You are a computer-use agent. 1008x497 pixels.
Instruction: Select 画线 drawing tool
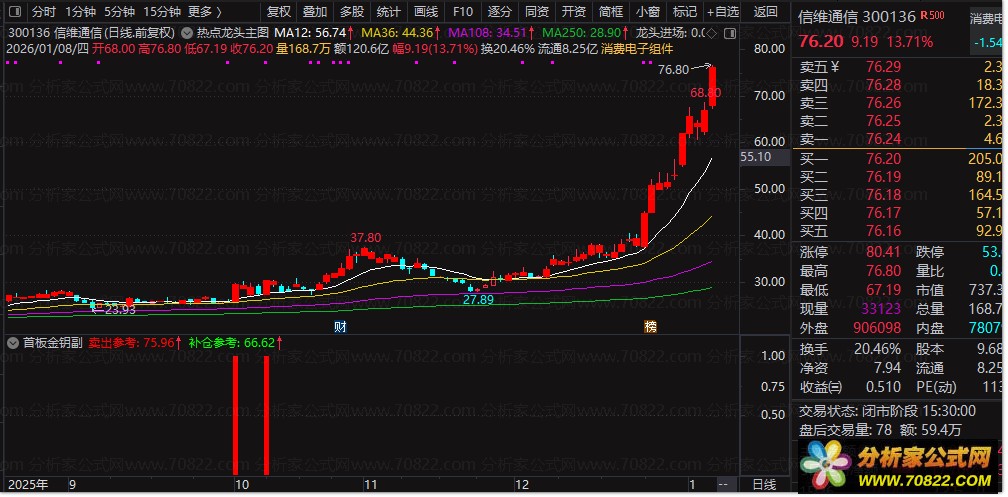426,12
